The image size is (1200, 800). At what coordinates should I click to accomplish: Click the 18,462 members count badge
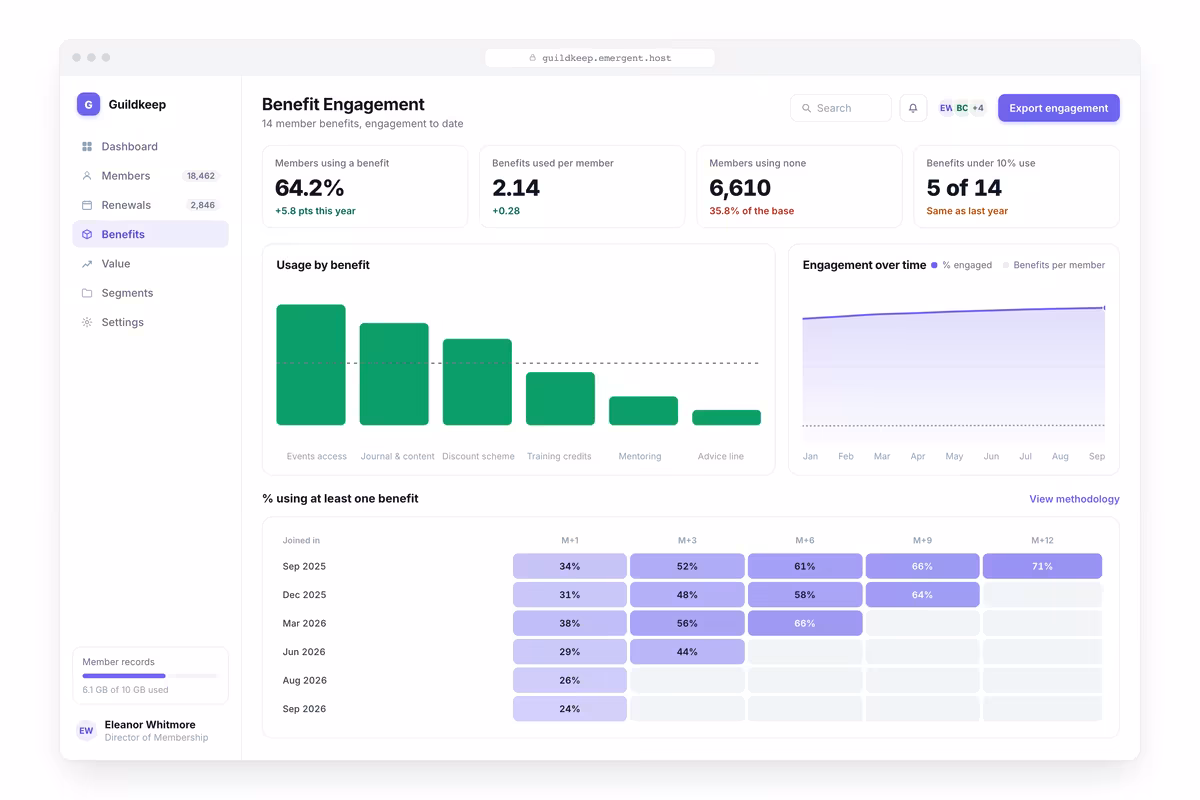coord(200,176)
